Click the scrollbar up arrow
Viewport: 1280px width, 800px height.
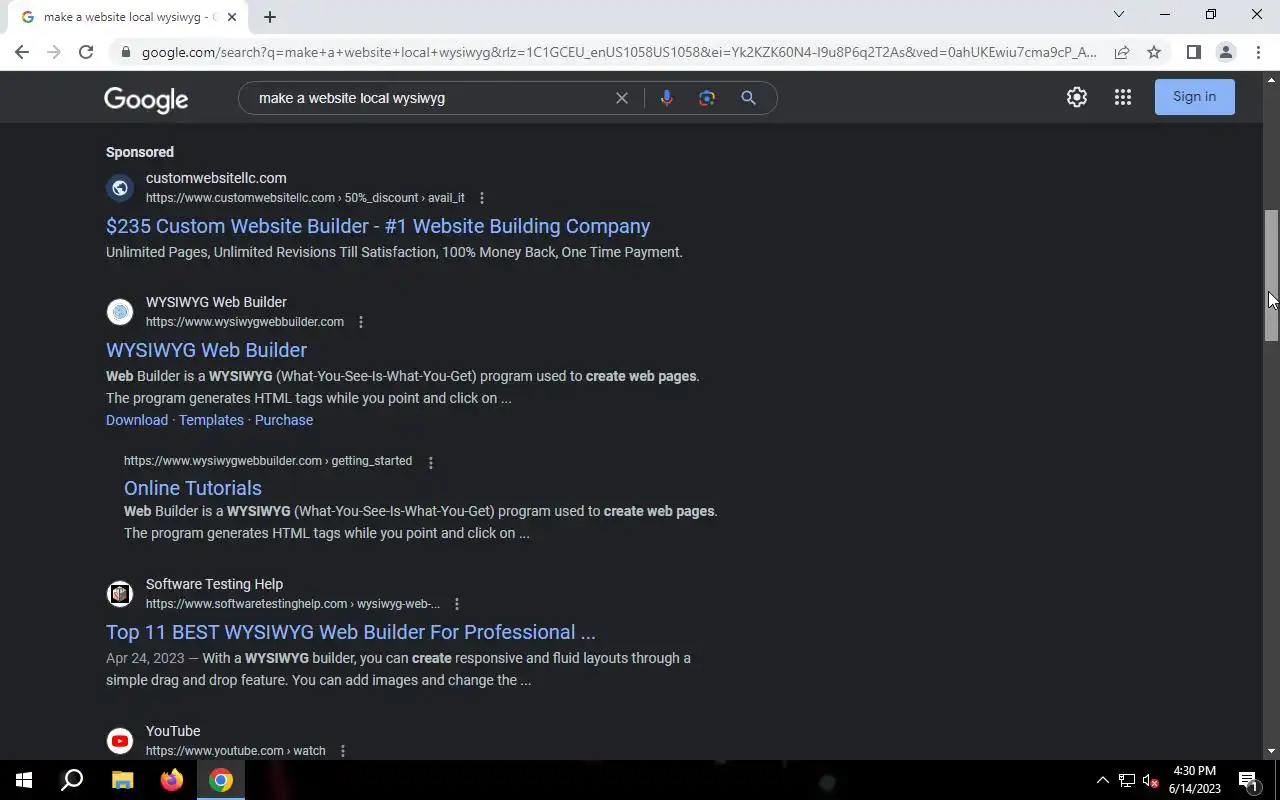[1271, 79]
